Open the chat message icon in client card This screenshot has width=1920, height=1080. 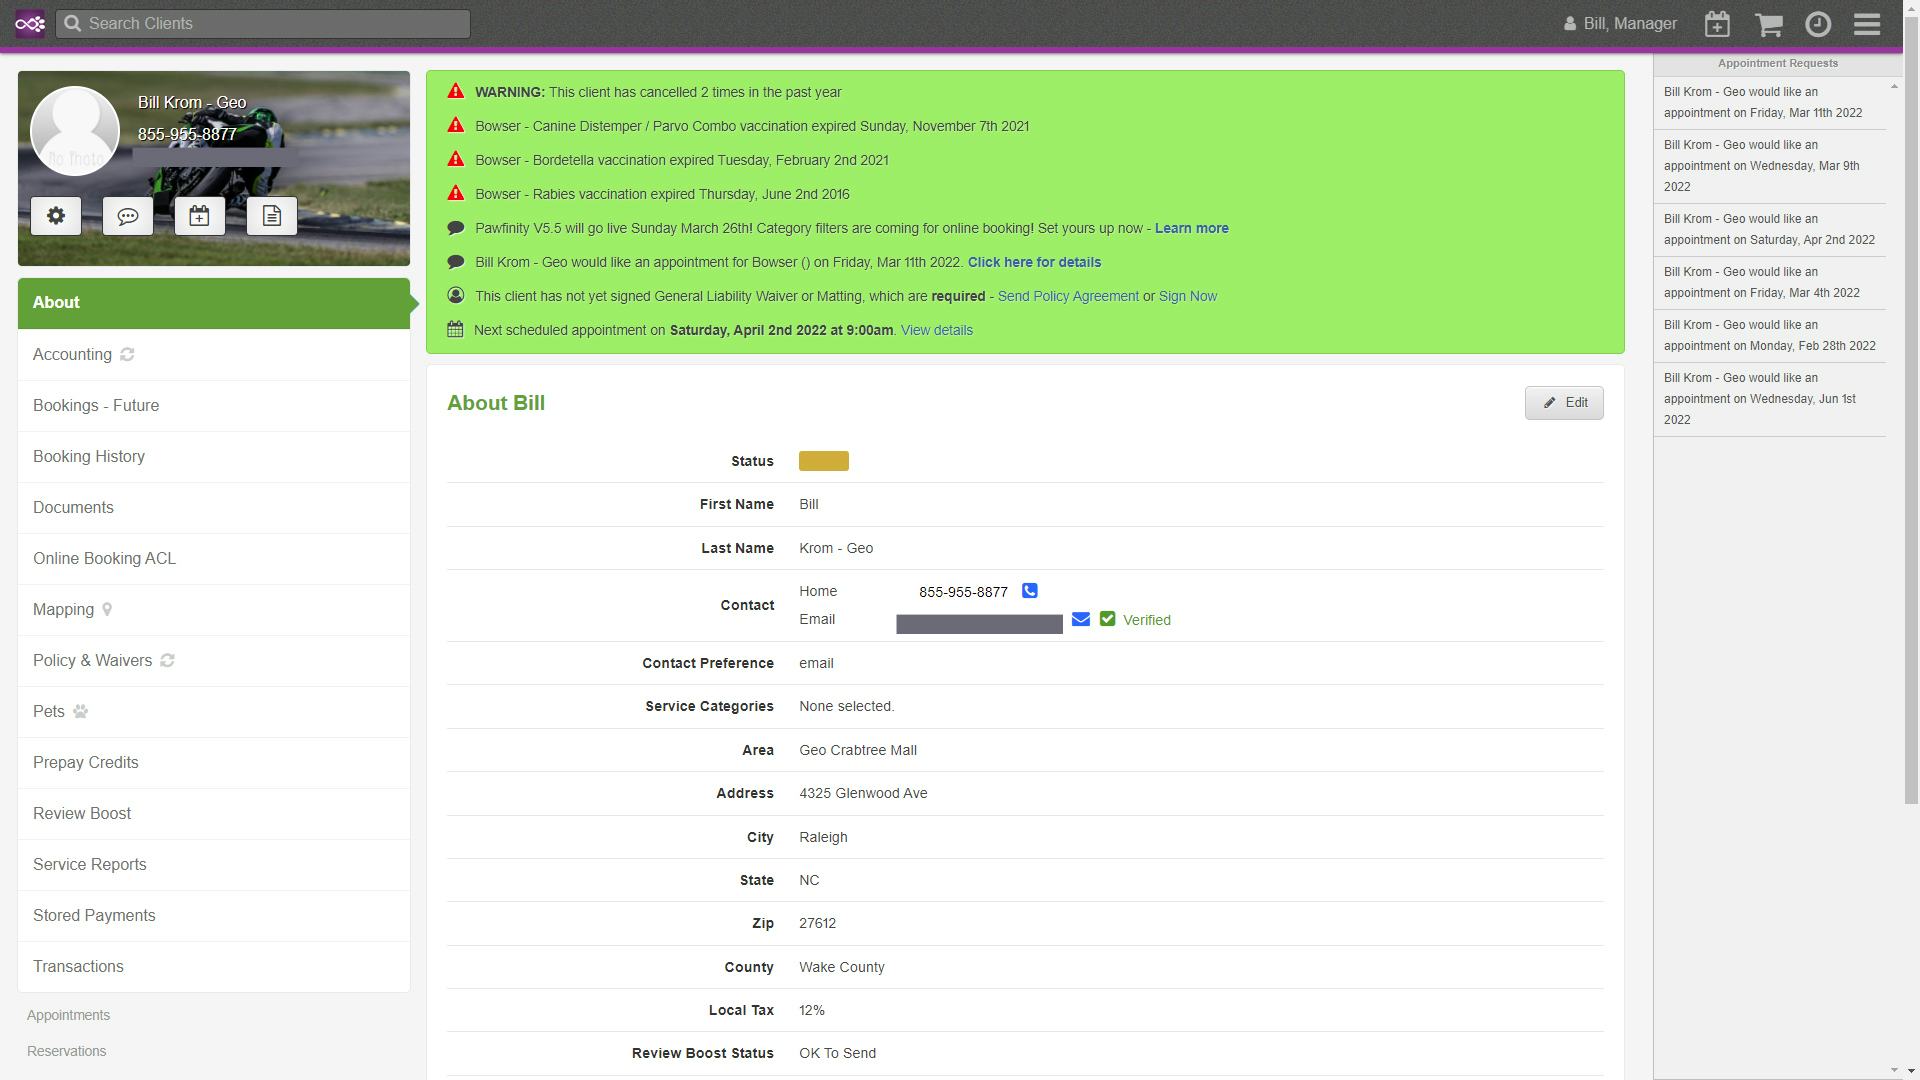[x=128, y=216]
